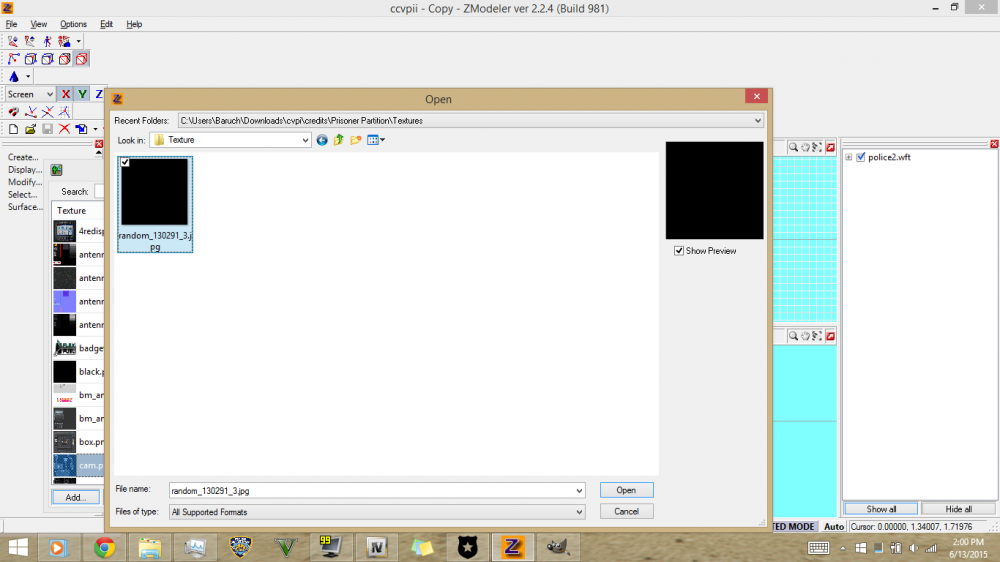Click the Add... texture button
The height and width of the screenshot is (562, 1000).
coord(75,497)
